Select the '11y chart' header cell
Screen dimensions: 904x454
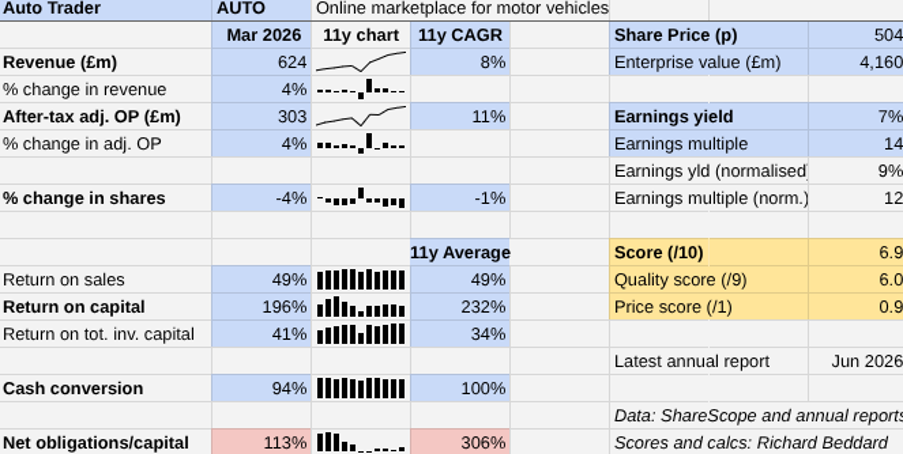361,35
